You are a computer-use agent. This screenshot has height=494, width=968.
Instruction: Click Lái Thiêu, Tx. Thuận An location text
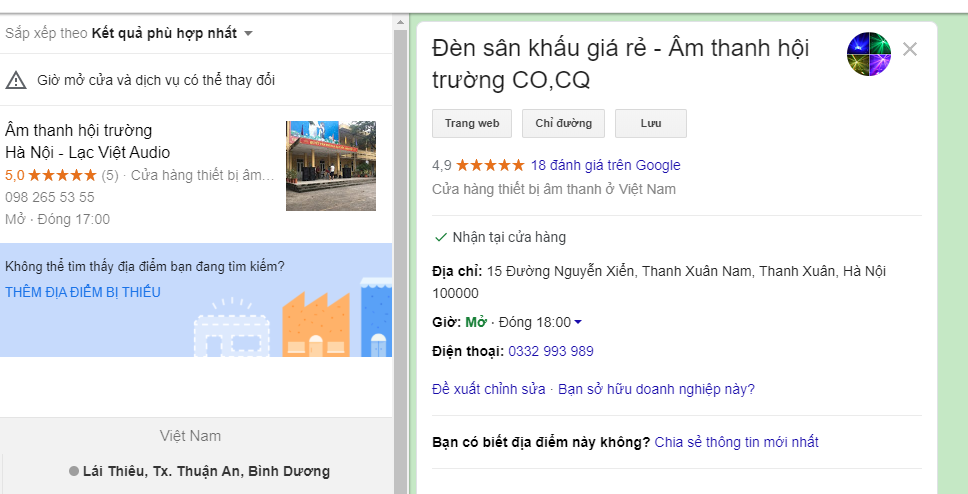point(206,471)
